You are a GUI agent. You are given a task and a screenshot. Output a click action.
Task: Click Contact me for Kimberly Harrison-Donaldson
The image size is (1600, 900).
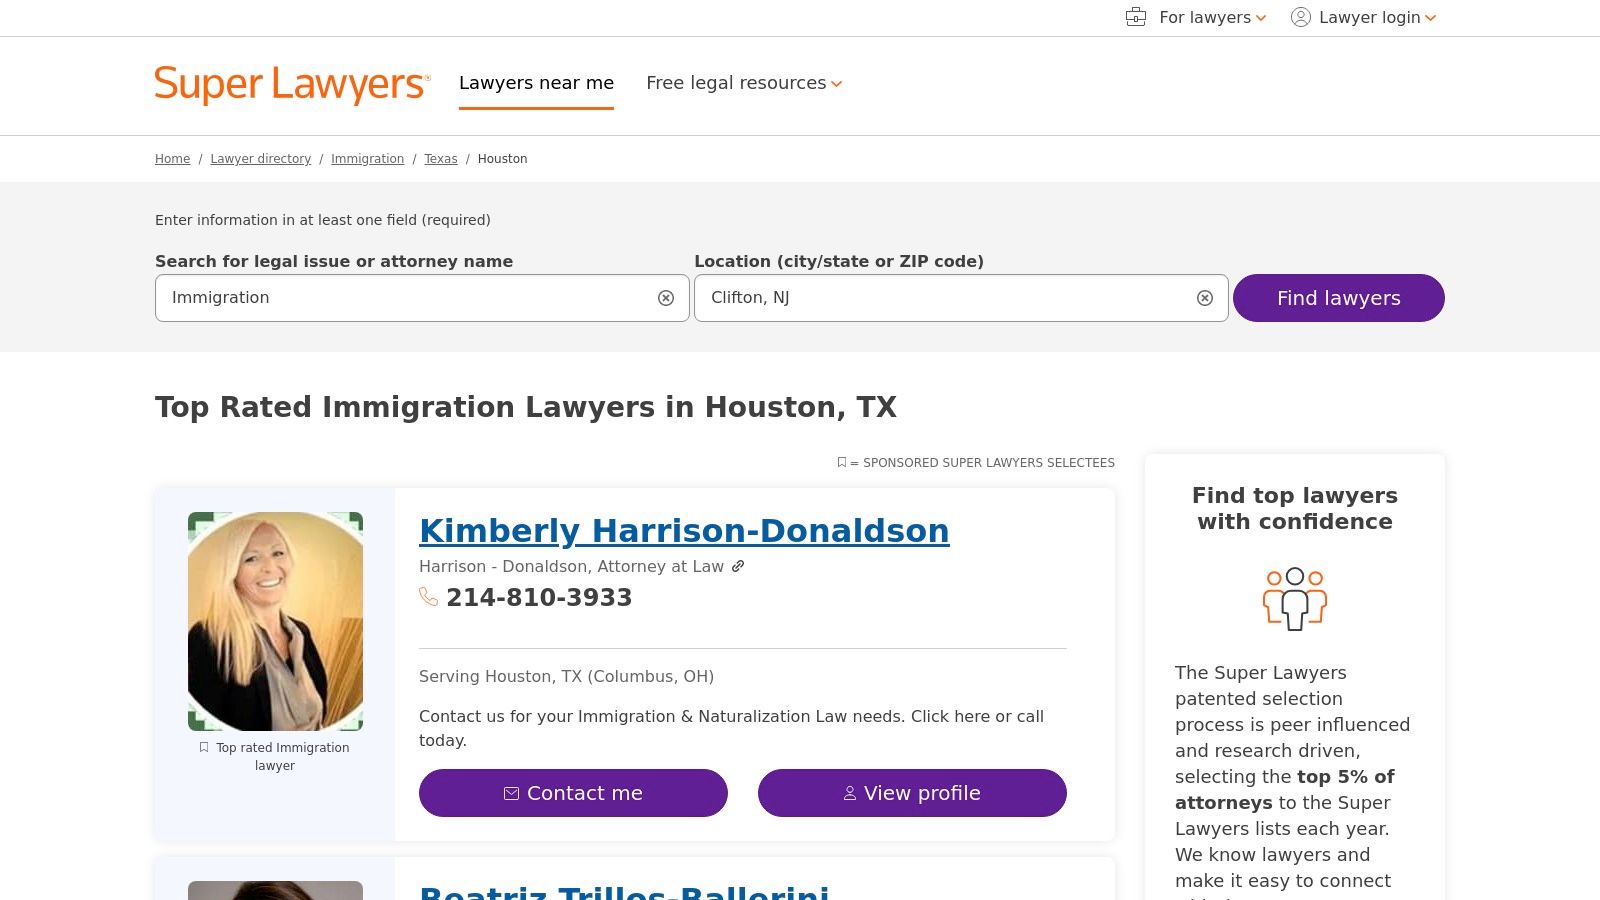tap(573, 792)
